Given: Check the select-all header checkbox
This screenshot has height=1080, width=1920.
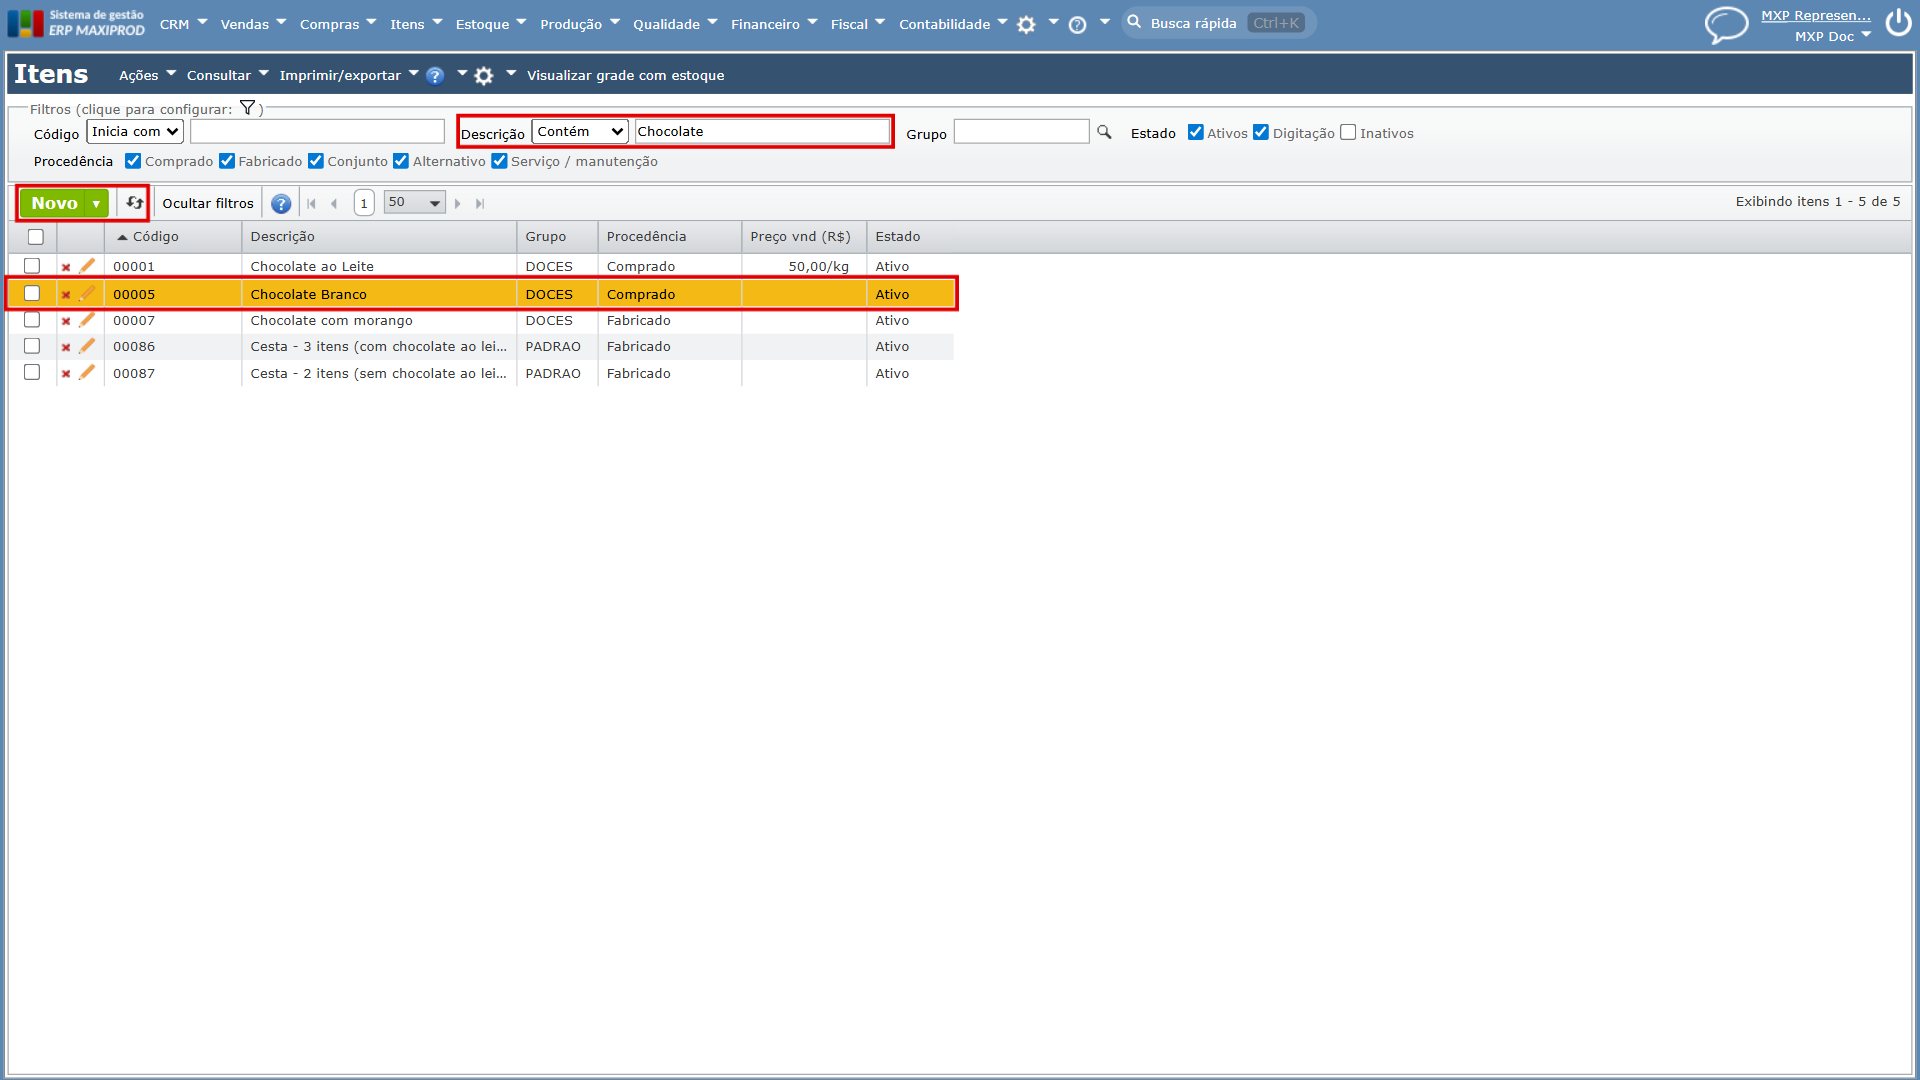Looking at the screenshot, I should (x=36, y=237).
